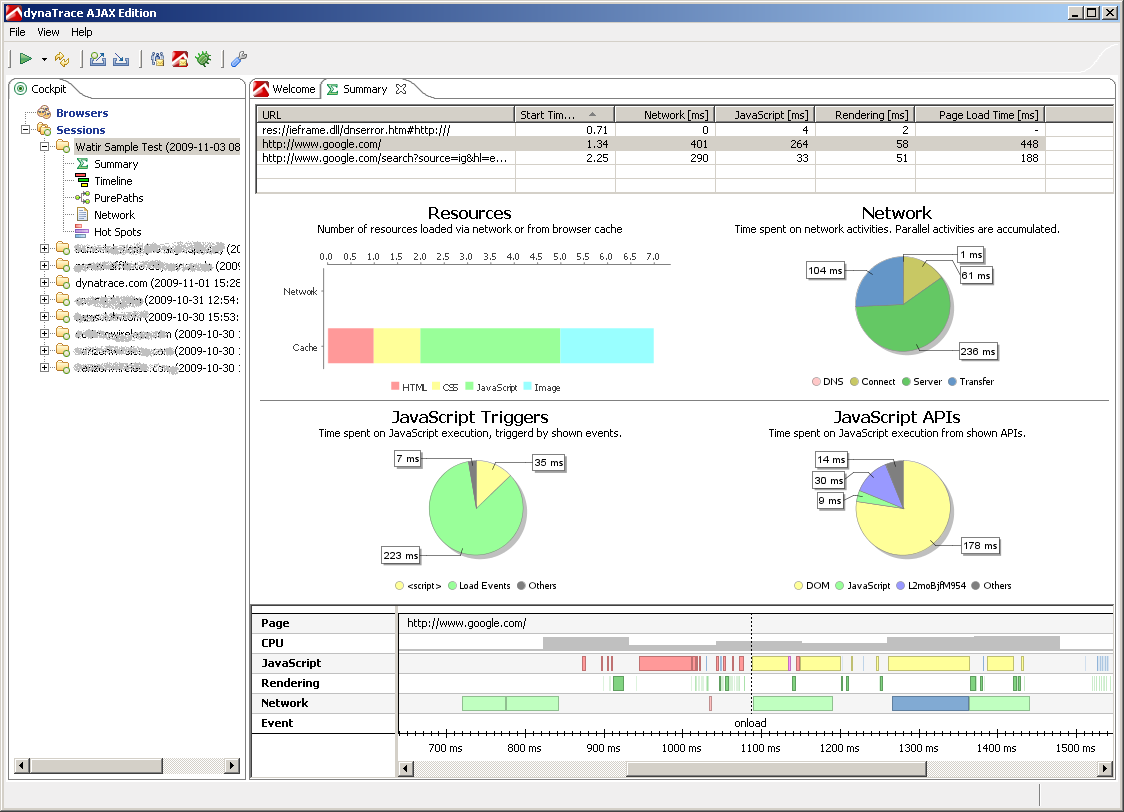Viewport: 1124px width, 812px height.
Task: Sort by Start Time column header
Action: [564, 115]
